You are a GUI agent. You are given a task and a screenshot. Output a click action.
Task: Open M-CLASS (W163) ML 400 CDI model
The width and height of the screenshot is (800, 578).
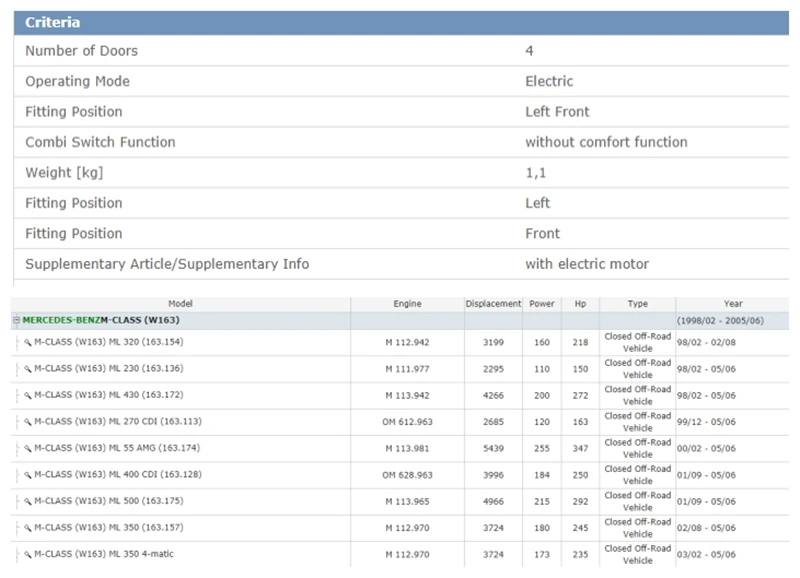click(x=118, y=474)
